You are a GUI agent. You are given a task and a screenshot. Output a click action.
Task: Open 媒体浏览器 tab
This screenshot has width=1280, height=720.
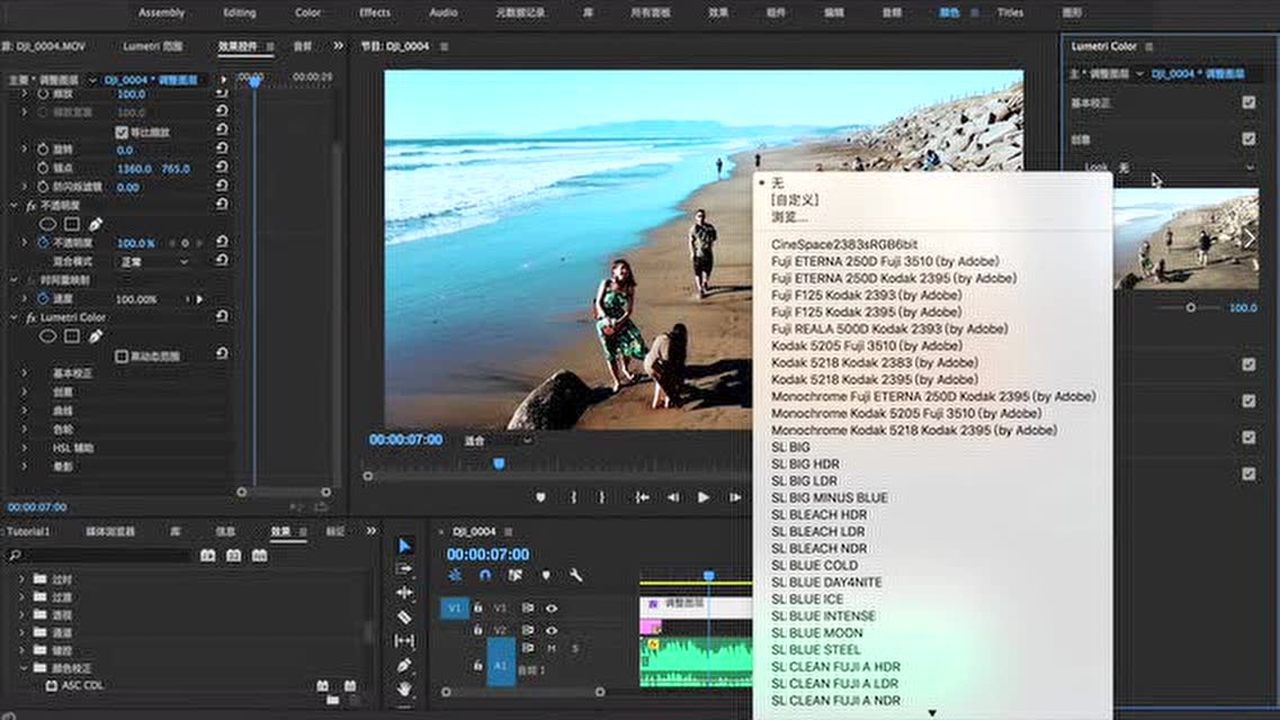pyautogui.click(x=110, y=531)
